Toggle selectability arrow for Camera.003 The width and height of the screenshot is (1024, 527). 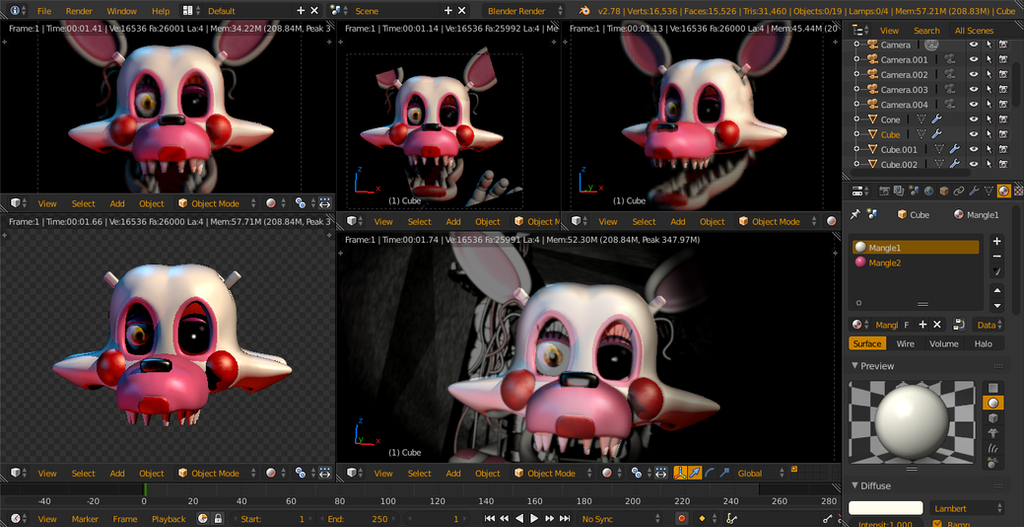point(988,89)
